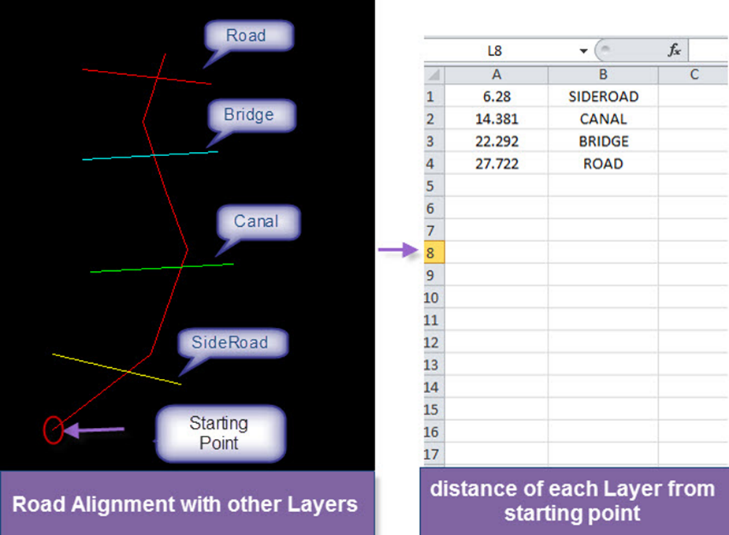Screen dimensions: 729x535
Task: Click the Name Box showing L8
Action: pos(495,50)
